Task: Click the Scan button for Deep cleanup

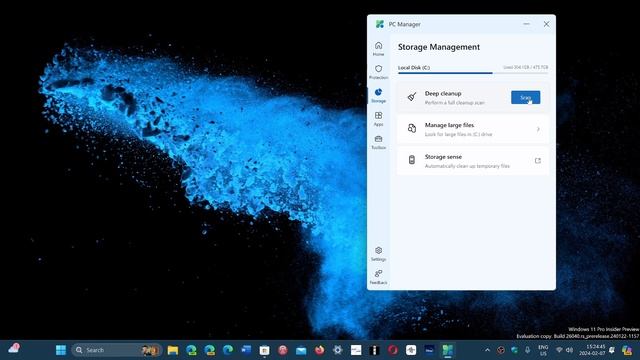Action: [525, 97]
